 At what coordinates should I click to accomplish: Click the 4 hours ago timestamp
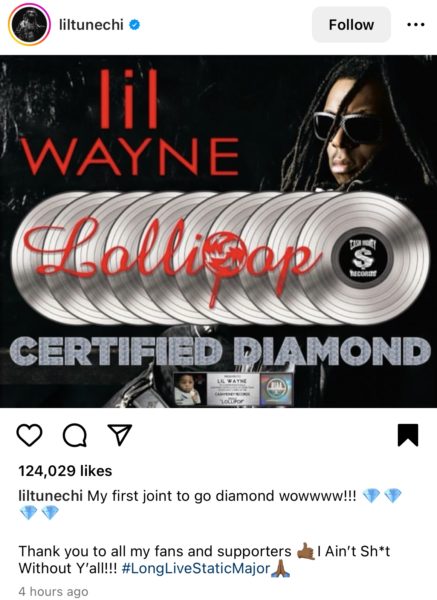[x=53, y=591]
